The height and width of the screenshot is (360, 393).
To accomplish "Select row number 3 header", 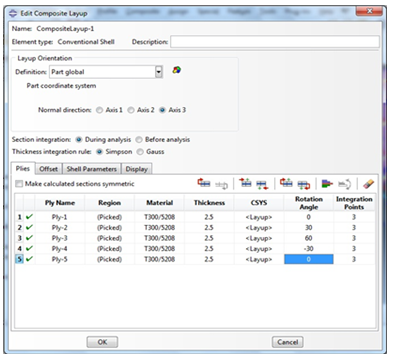I will coord(19,238).
